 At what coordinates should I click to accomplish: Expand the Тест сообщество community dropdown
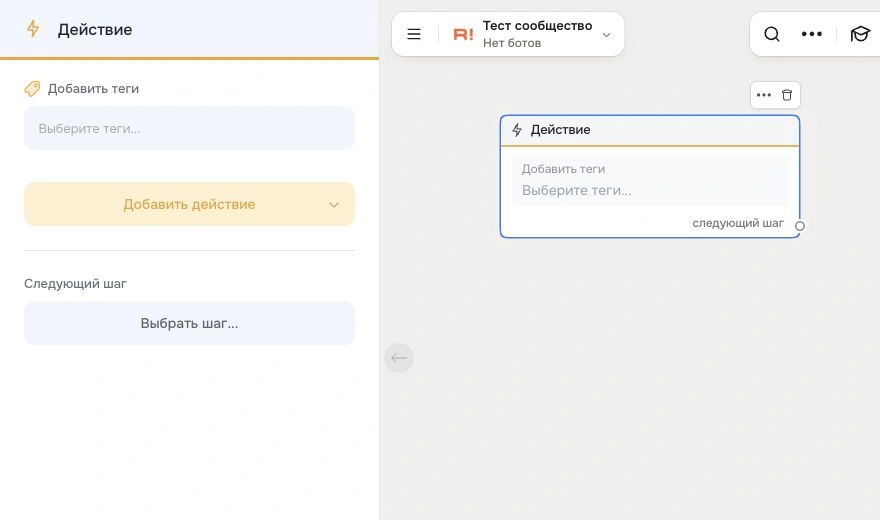click(606, 35)
